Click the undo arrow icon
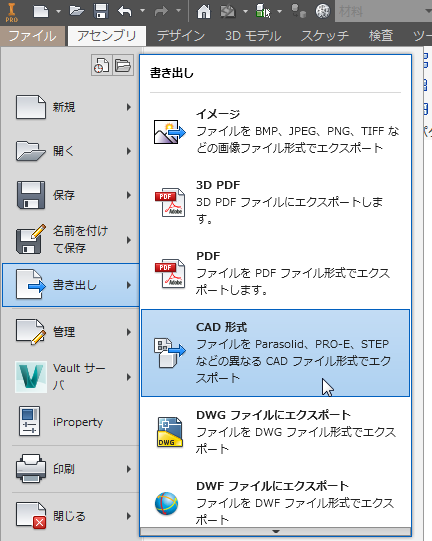Screen dimensions: 432x541 [x=125, y=11]
